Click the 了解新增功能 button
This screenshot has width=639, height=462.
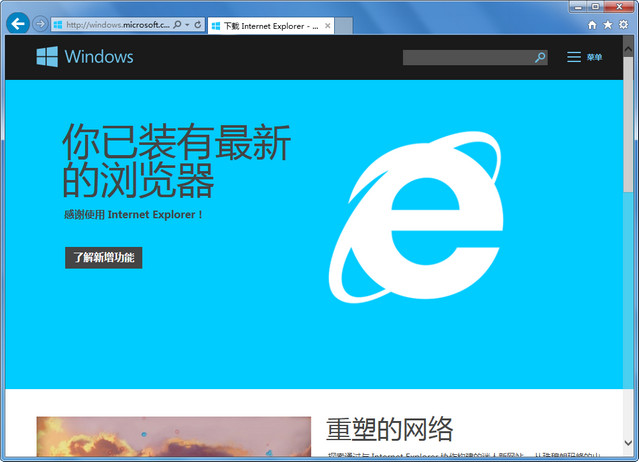(x=104, y=258)
